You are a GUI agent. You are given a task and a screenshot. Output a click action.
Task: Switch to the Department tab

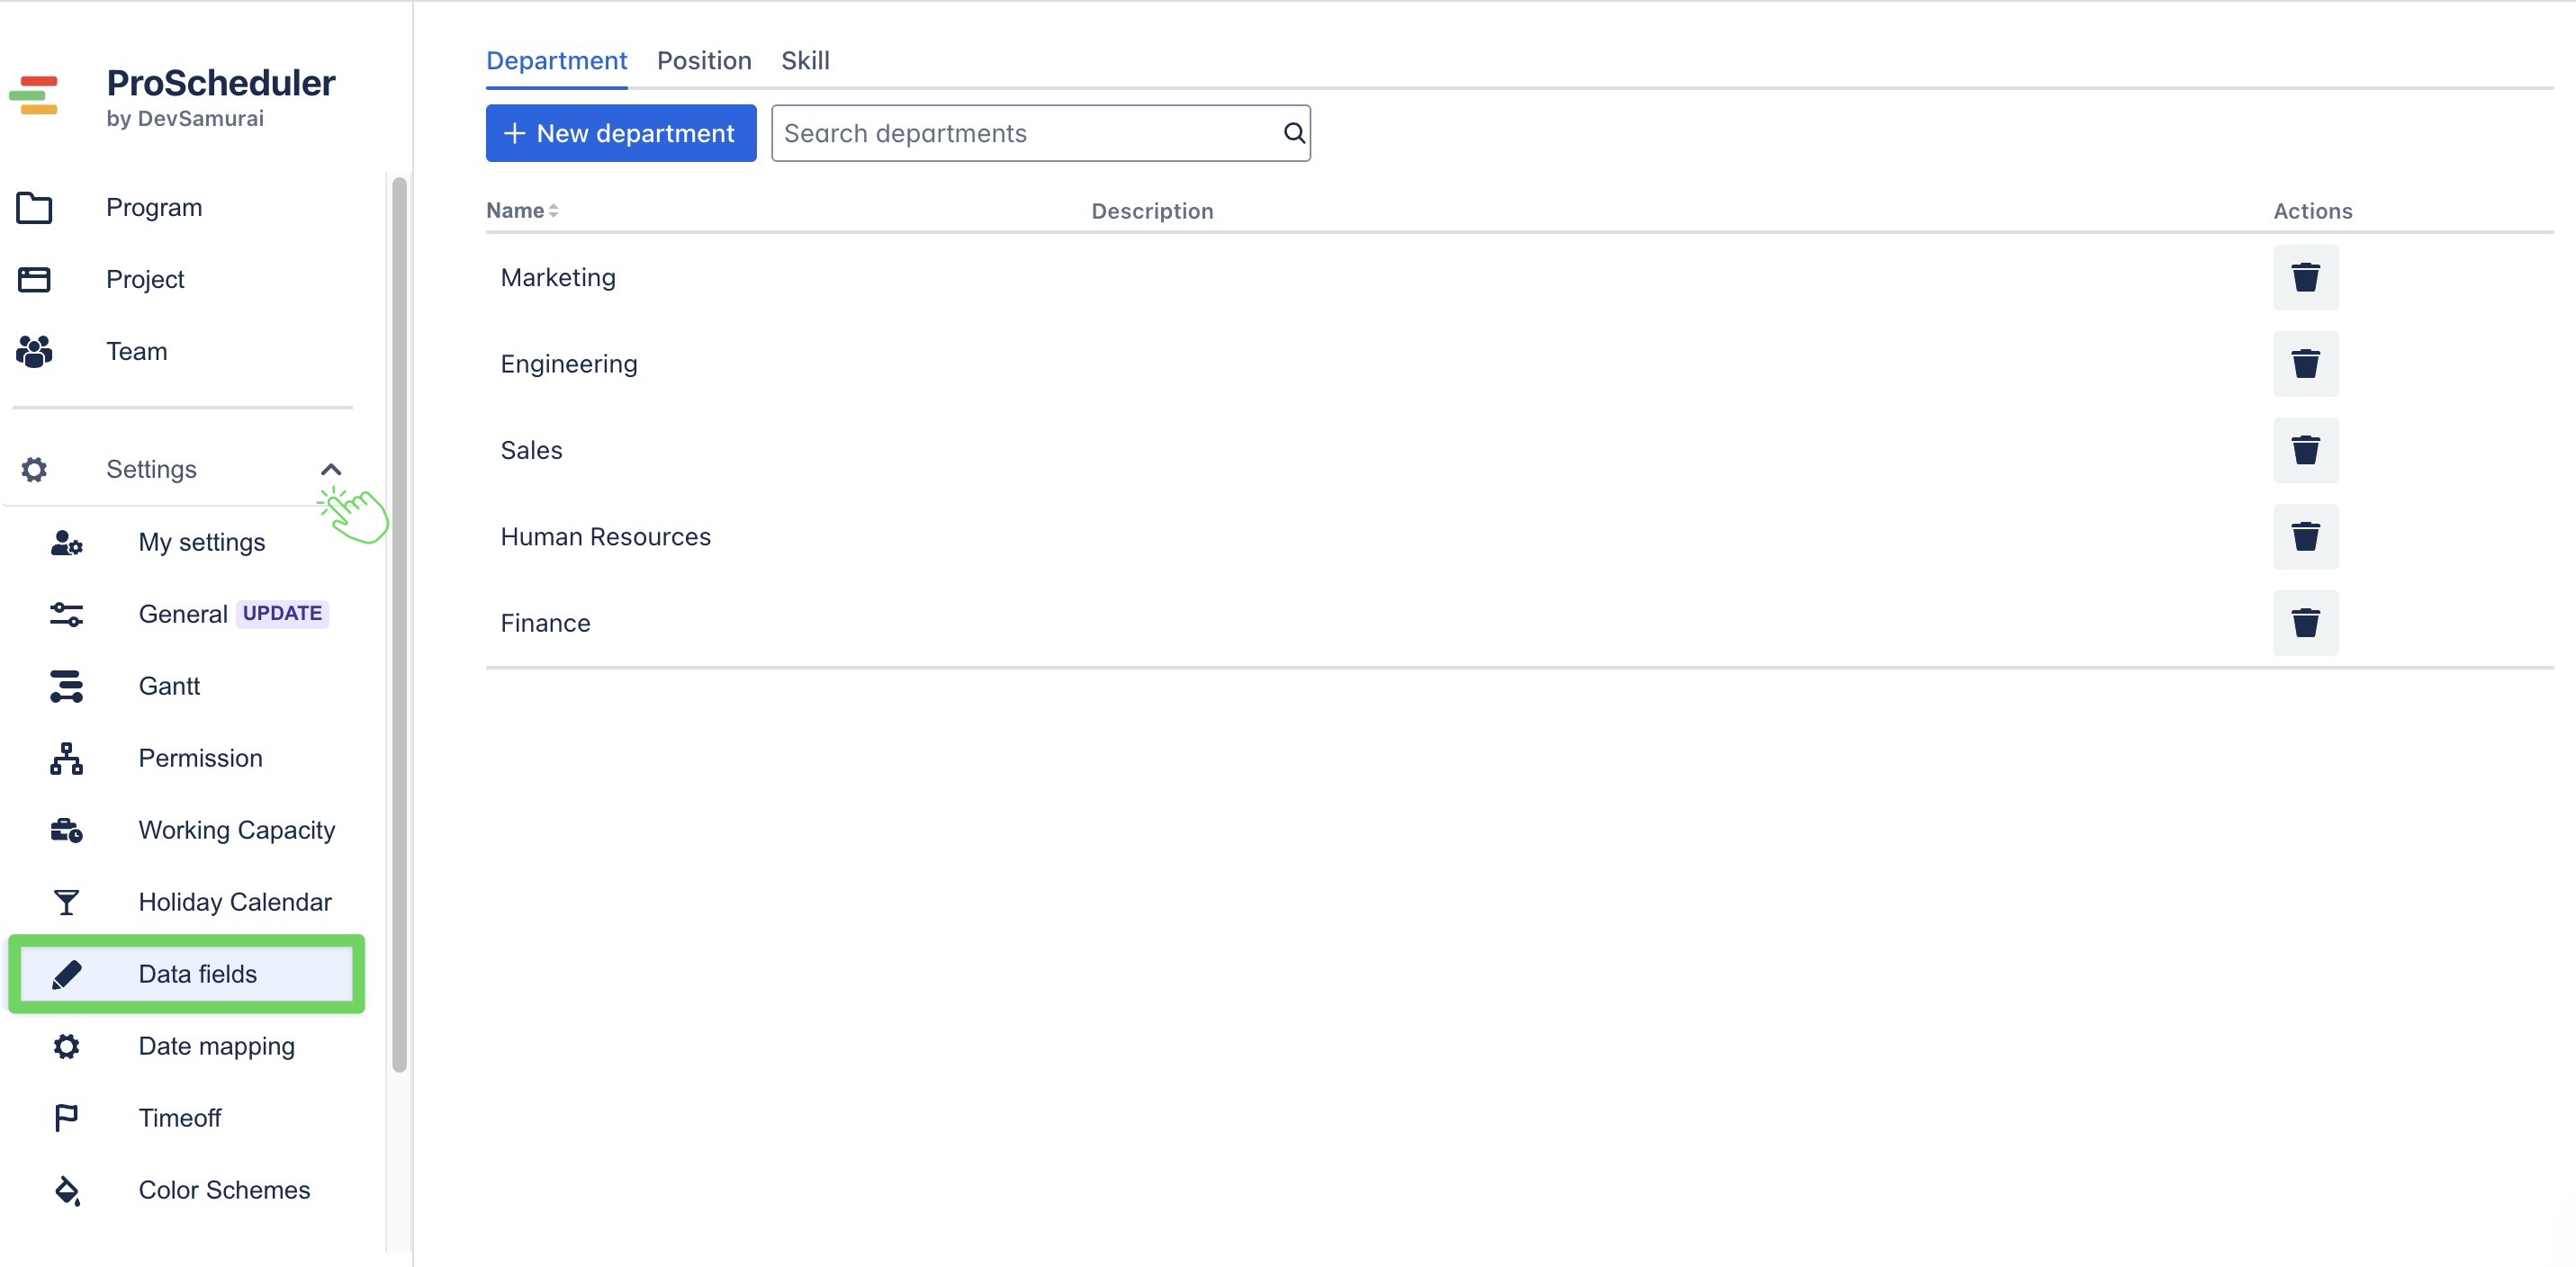coord(556,61)
